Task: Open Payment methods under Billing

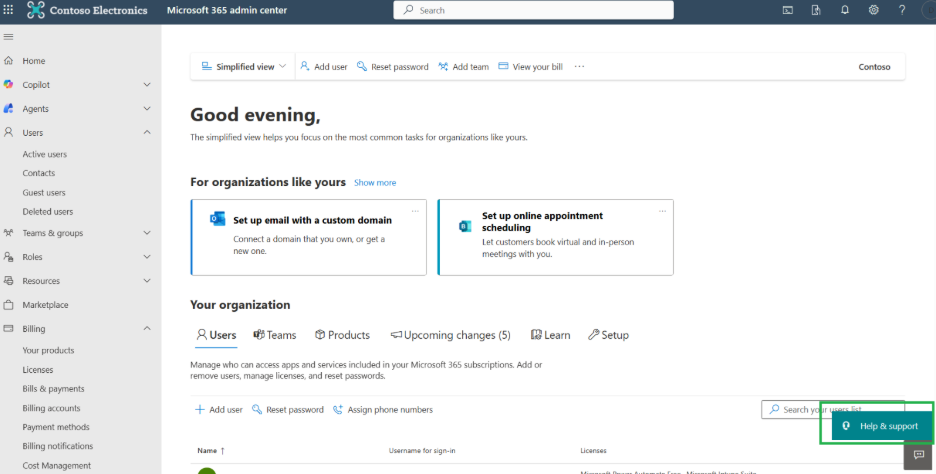Action: tap(56, 427)
